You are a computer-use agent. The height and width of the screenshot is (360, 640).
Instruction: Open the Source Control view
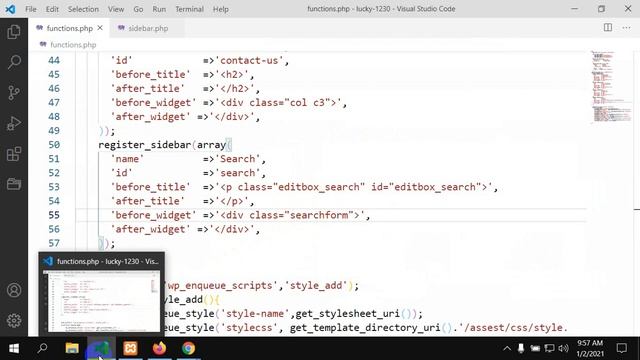pos(14,93)
